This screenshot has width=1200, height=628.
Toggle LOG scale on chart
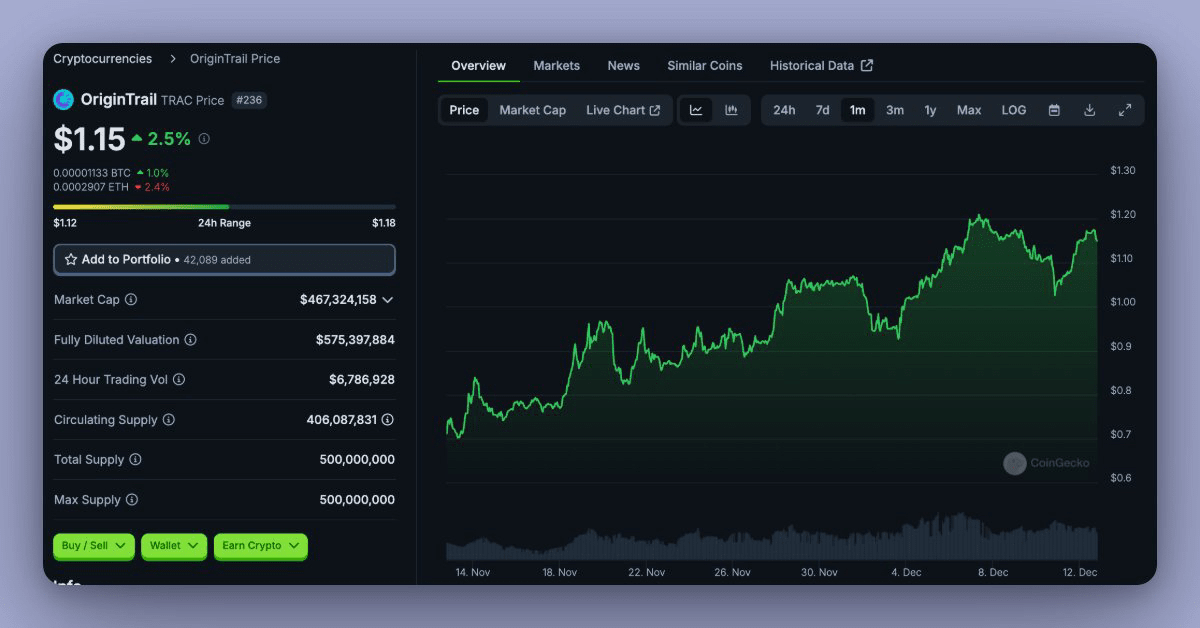1013,110
